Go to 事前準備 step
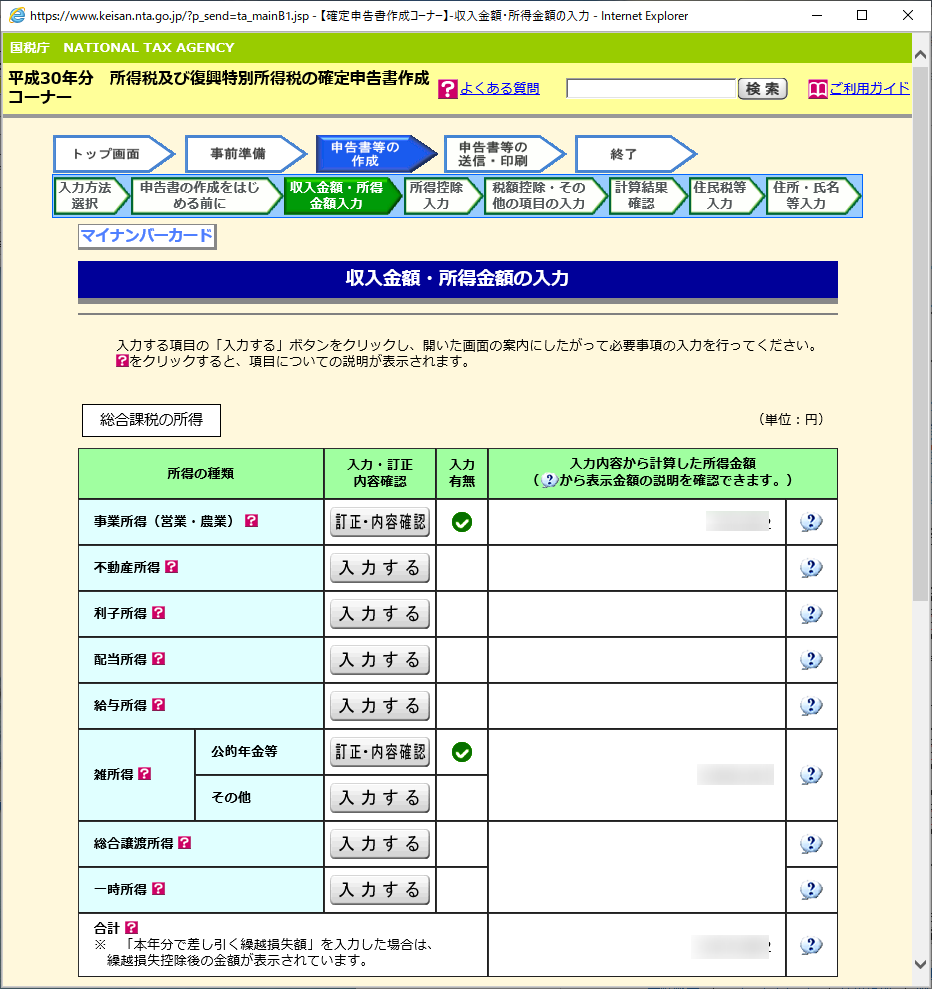The width and height of the screenshot is (932, 989). (245, 154)
